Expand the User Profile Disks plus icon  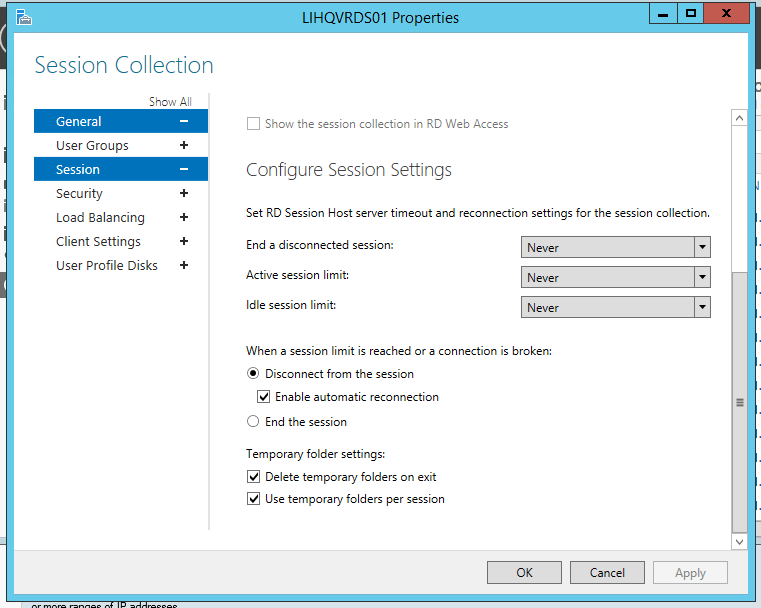184,265
